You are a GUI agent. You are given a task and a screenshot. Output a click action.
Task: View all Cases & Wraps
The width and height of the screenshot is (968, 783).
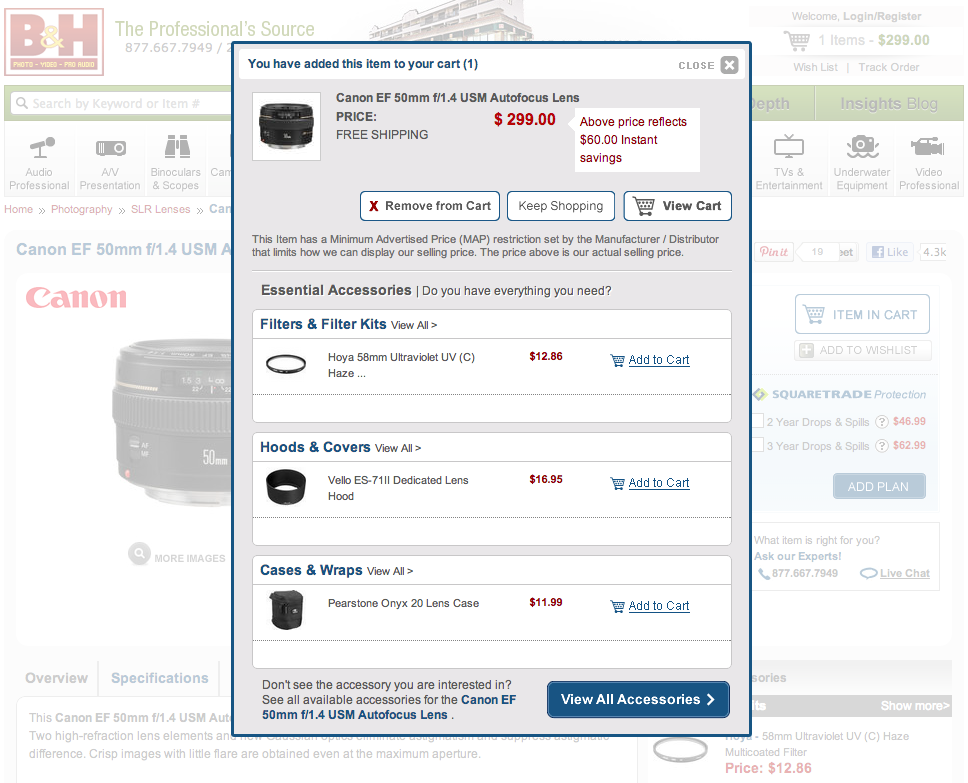pyautogui.click(x=390, y=571)
